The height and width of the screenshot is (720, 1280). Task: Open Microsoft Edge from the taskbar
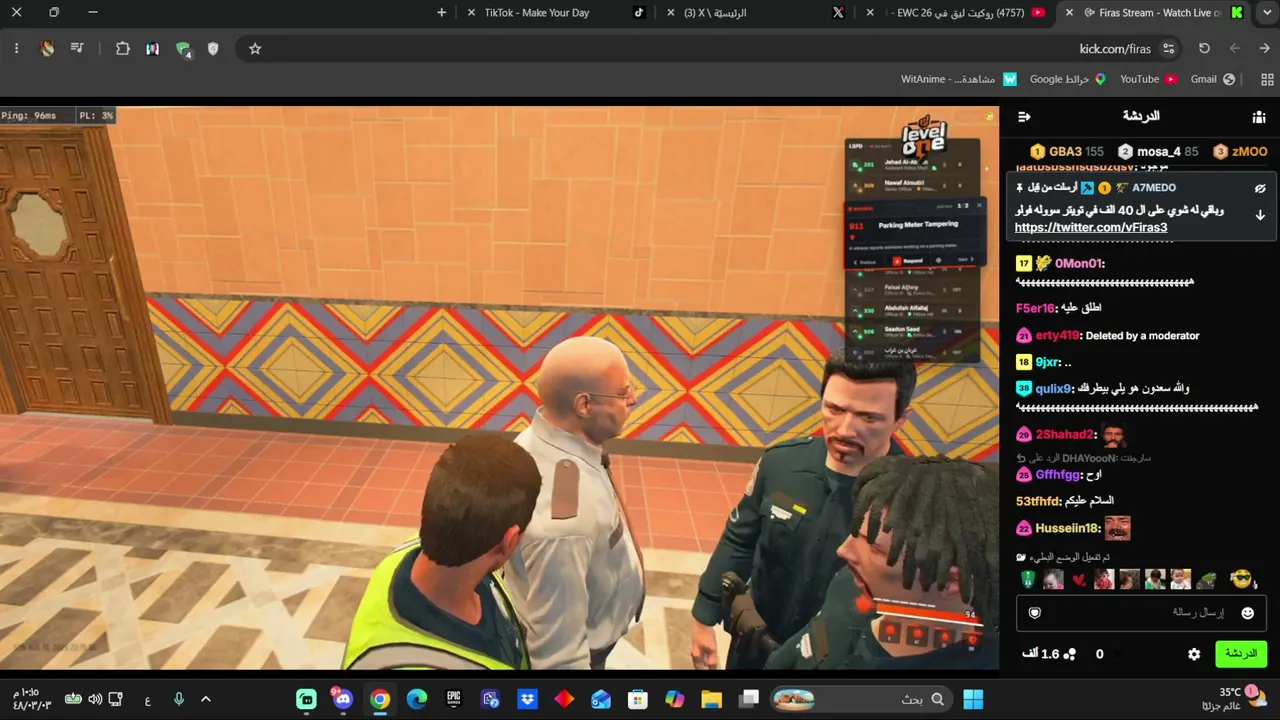pos(417,699)
